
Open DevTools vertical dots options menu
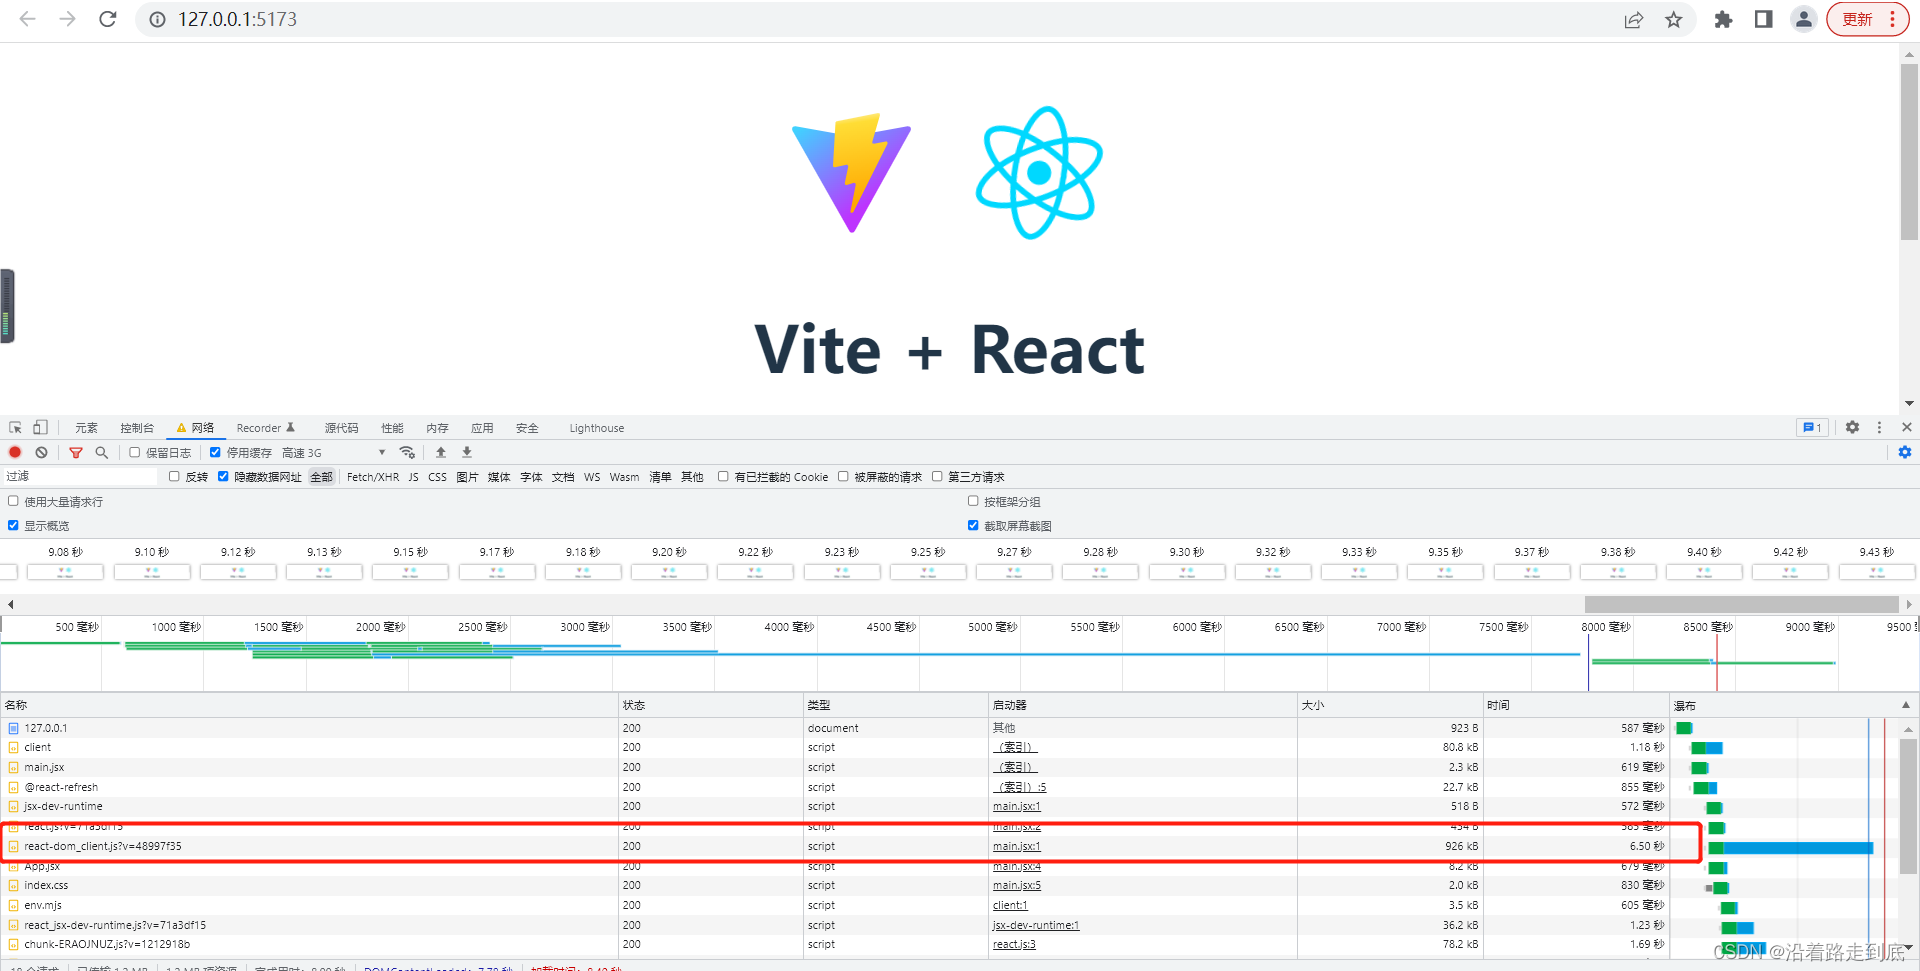(x=1880, y=427)
